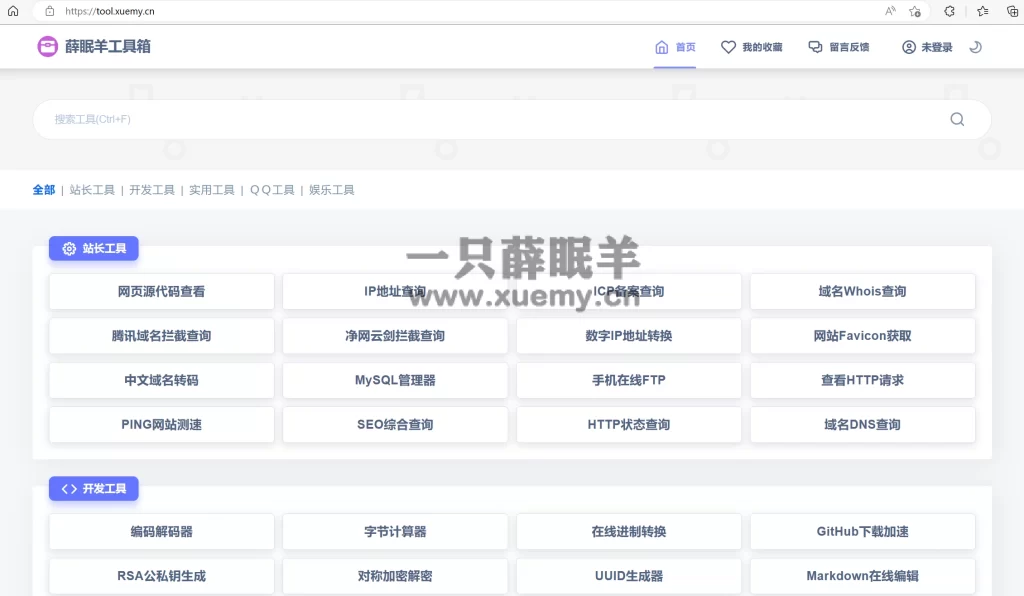Click the 薛眠羊工具箱 logo icon

[48, 46]
